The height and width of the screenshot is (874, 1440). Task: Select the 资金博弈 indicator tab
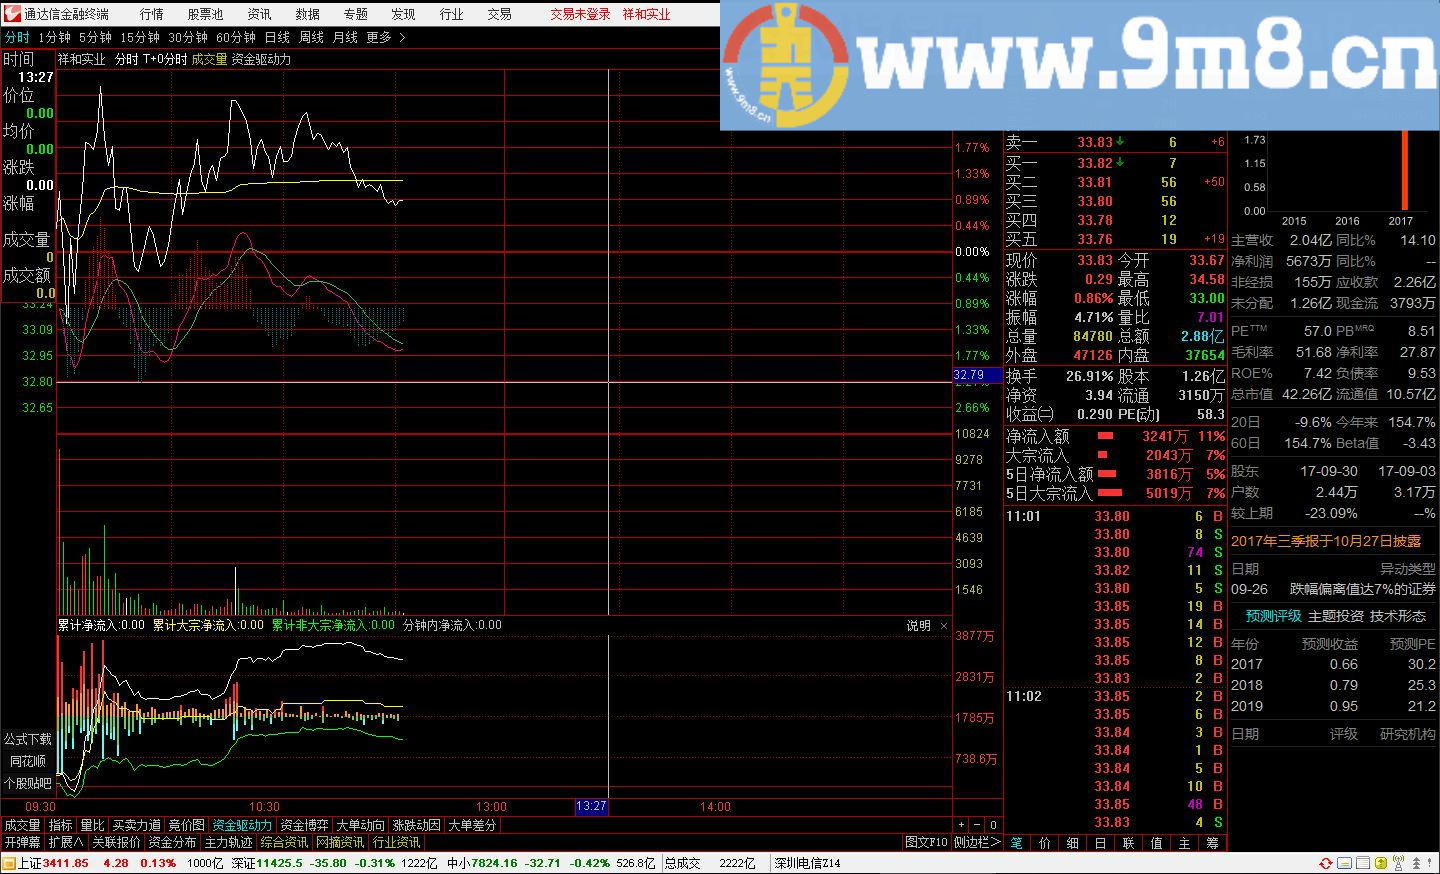point(305,825)
